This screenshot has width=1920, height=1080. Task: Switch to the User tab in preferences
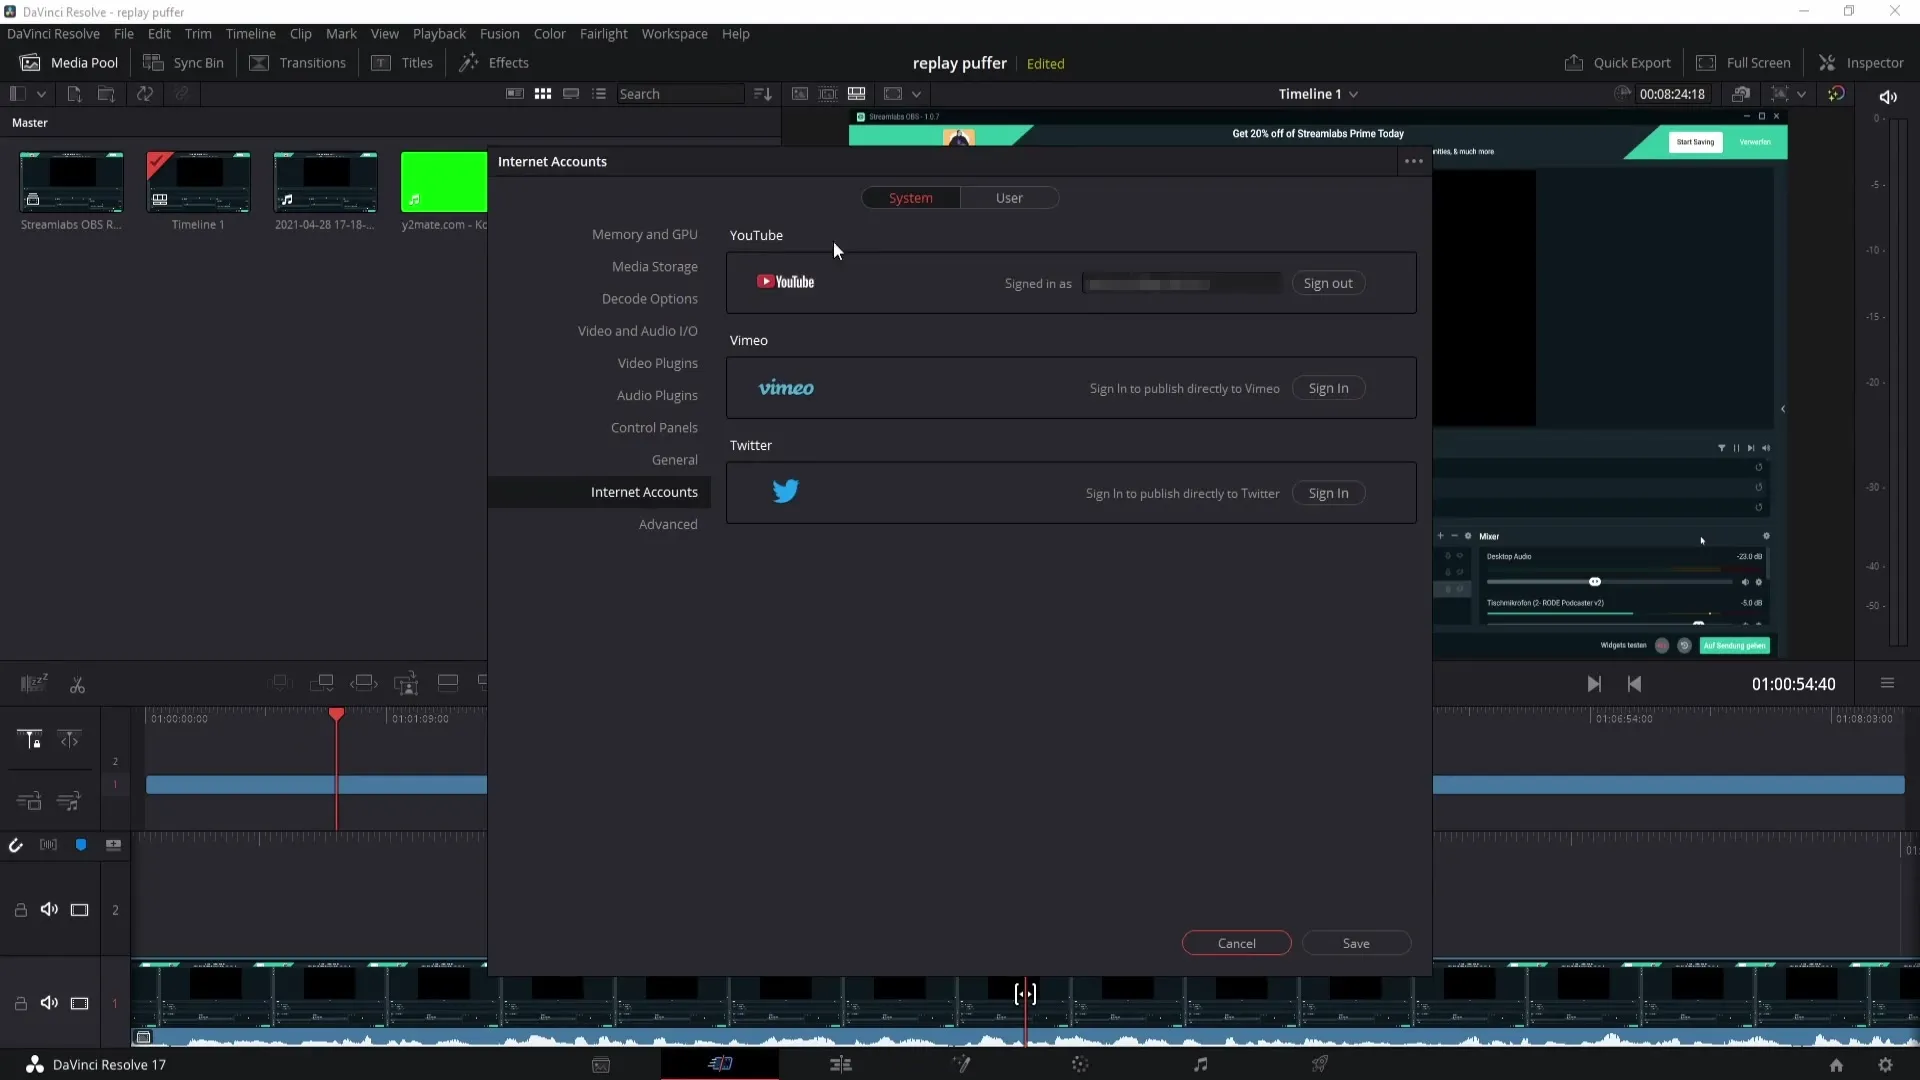[x=1010, y=198]
